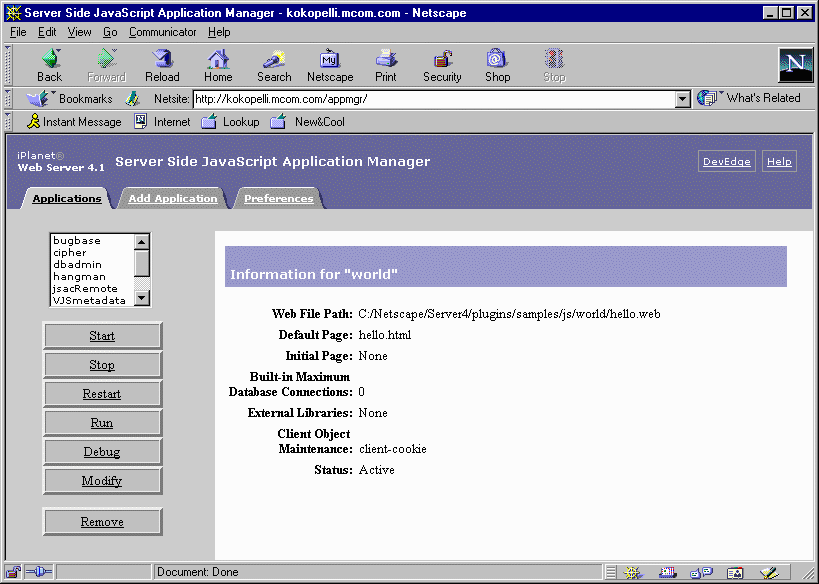The height and width of the screenshot is (584, 819).
Task: Click the Forward navigation icon
Action: click(x=107, y=65)
